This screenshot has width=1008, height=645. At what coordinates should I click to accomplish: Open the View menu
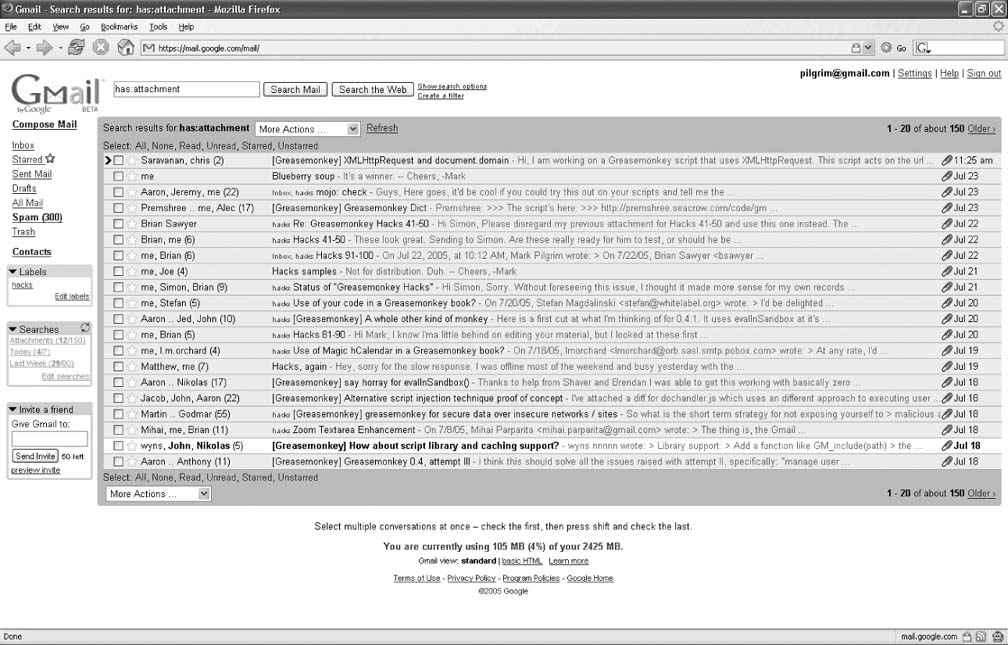pos(60,27)
